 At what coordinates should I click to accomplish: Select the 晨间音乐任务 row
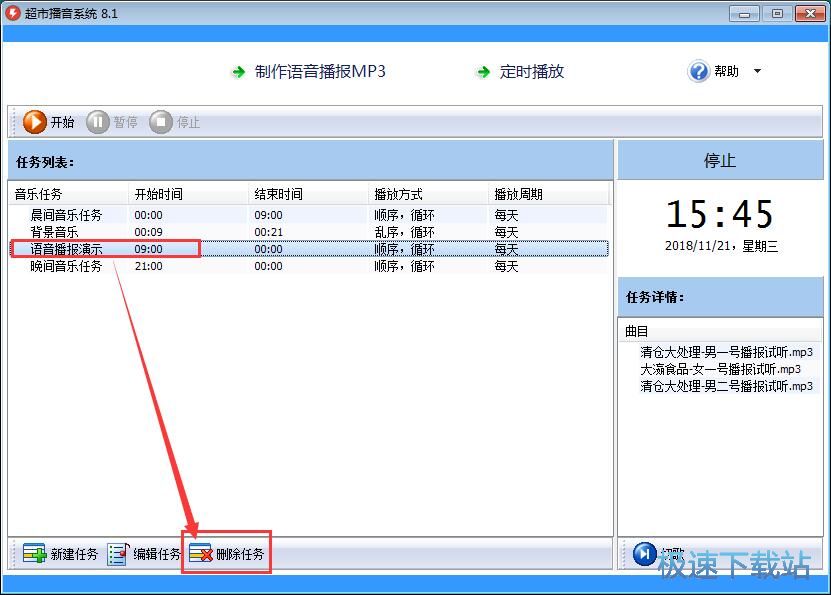309,215
